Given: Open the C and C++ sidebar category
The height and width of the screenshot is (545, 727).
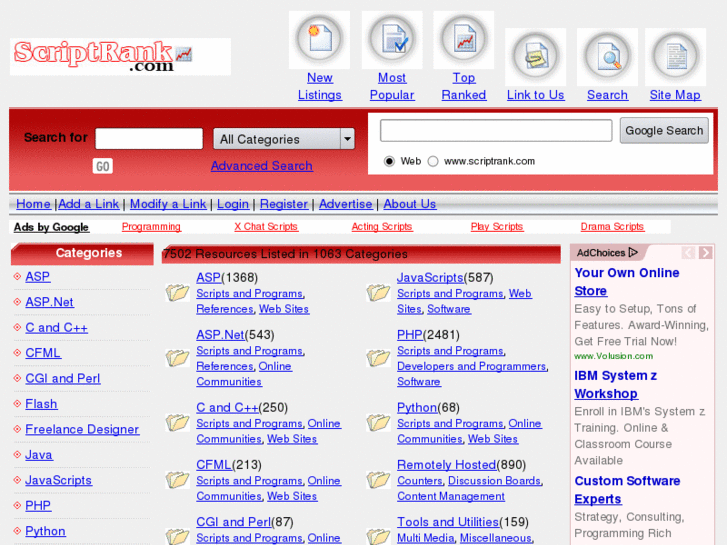Looking at the screenshot, I should tap(56, 327).
